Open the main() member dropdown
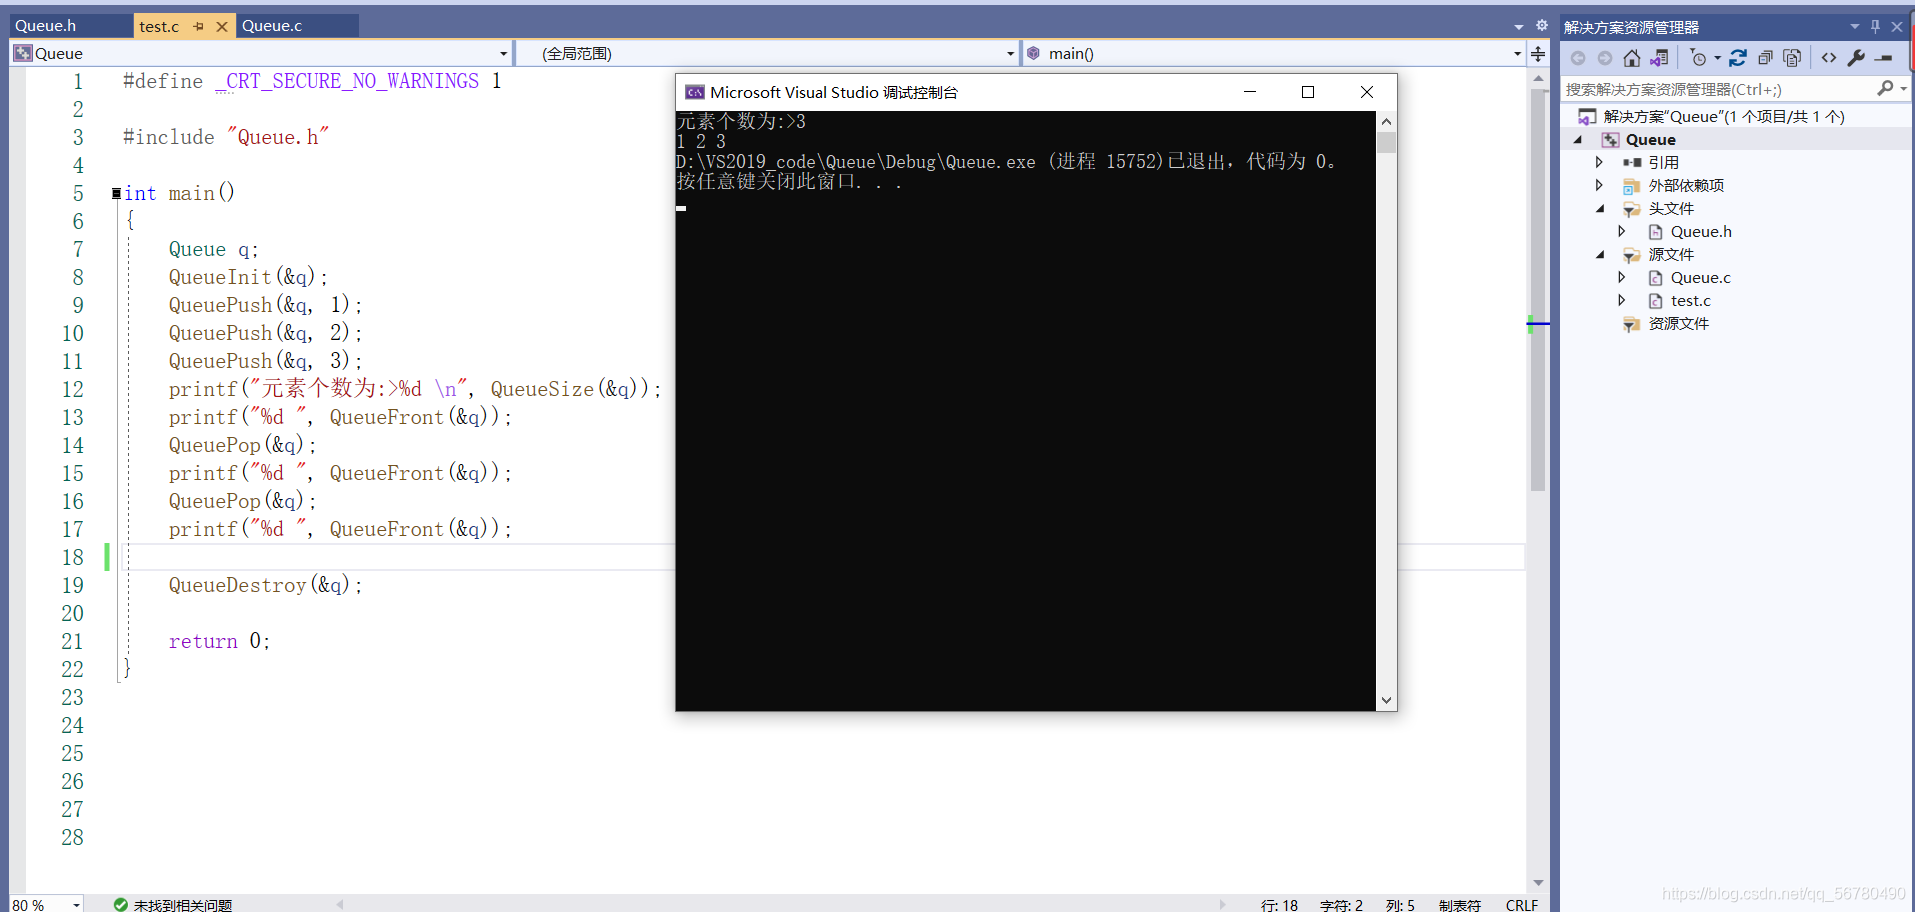The width and height of the screenshot is (1915, 912). (x=1517, y=53)
